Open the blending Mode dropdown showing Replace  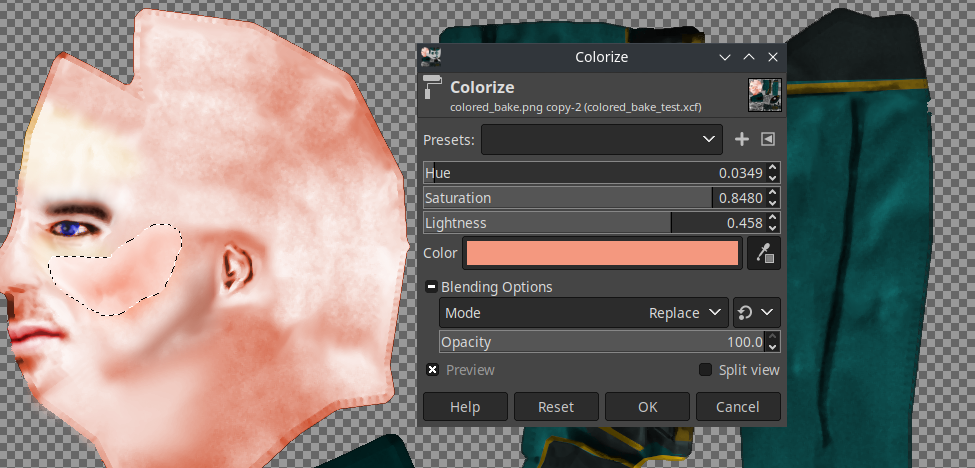583,313
